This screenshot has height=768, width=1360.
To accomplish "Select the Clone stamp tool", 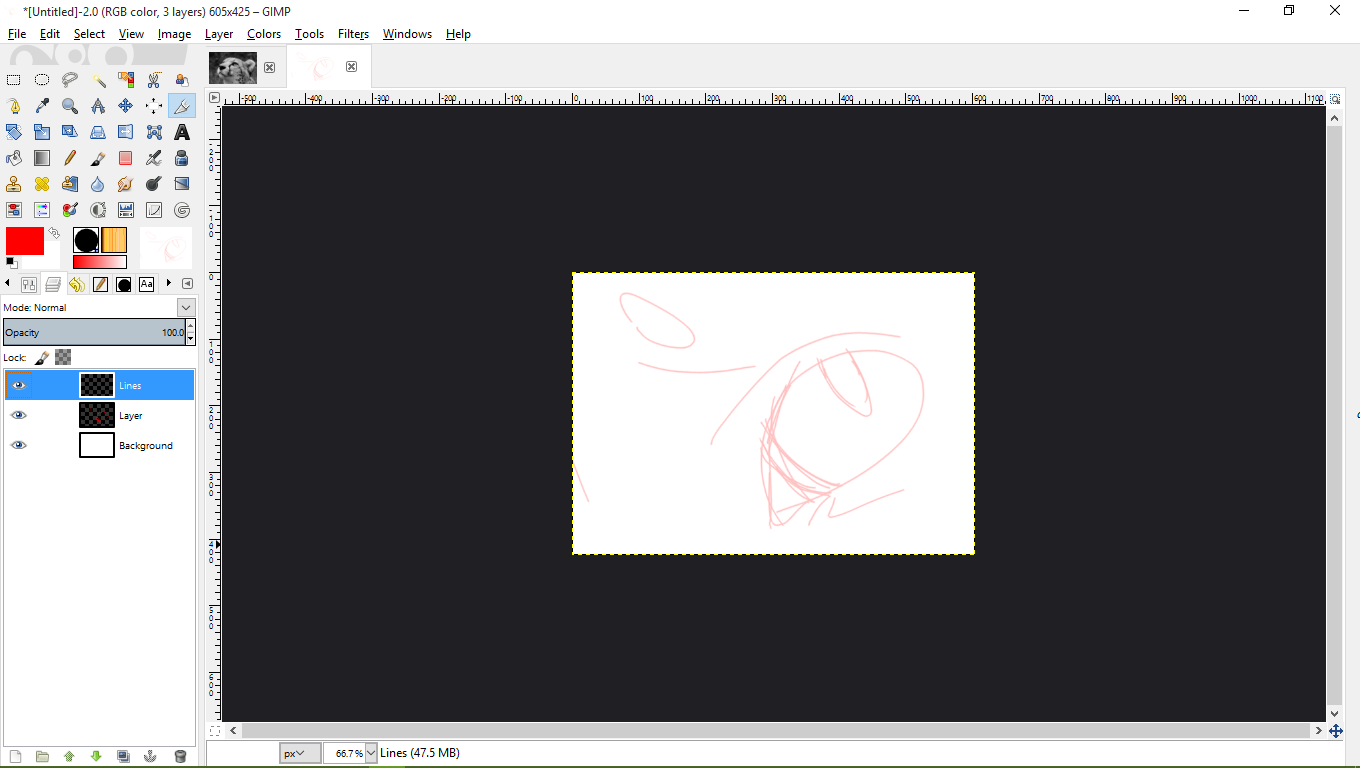I will pyautogui.click(x=14, y=184).
